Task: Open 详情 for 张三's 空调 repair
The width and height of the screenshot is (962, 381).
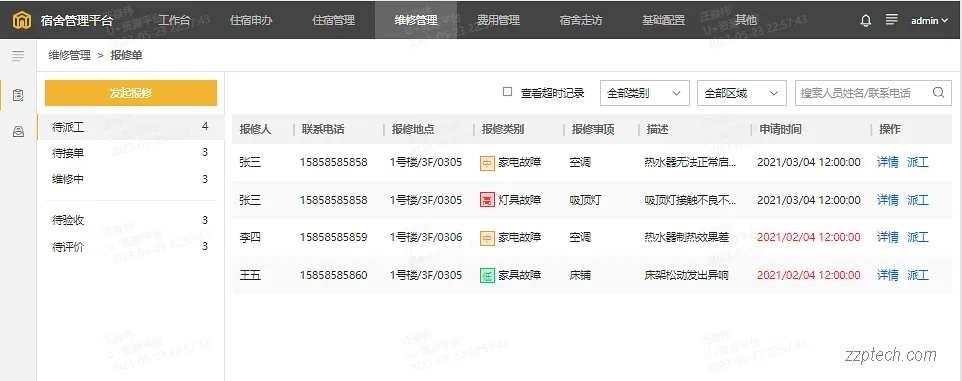Action: coord(888,163)
